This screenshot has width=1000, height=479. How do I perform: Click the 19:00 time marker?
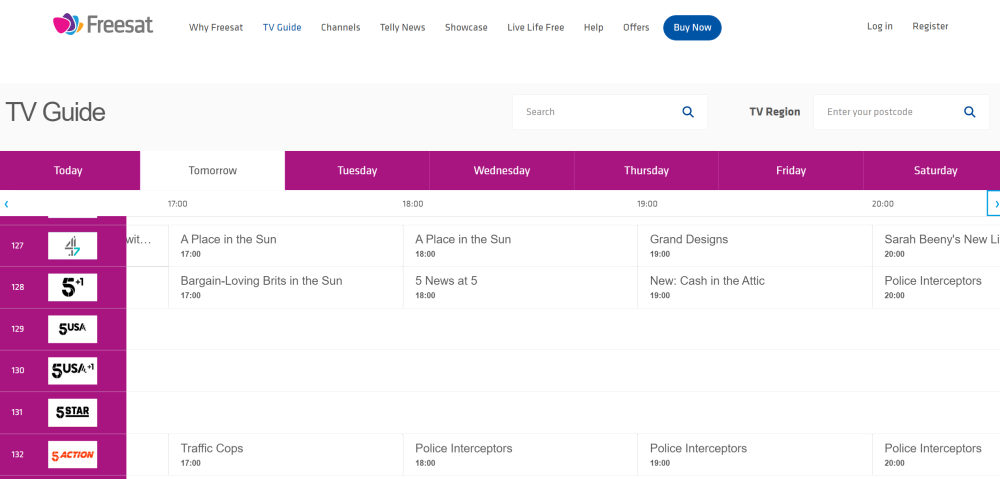pos(647,204)
